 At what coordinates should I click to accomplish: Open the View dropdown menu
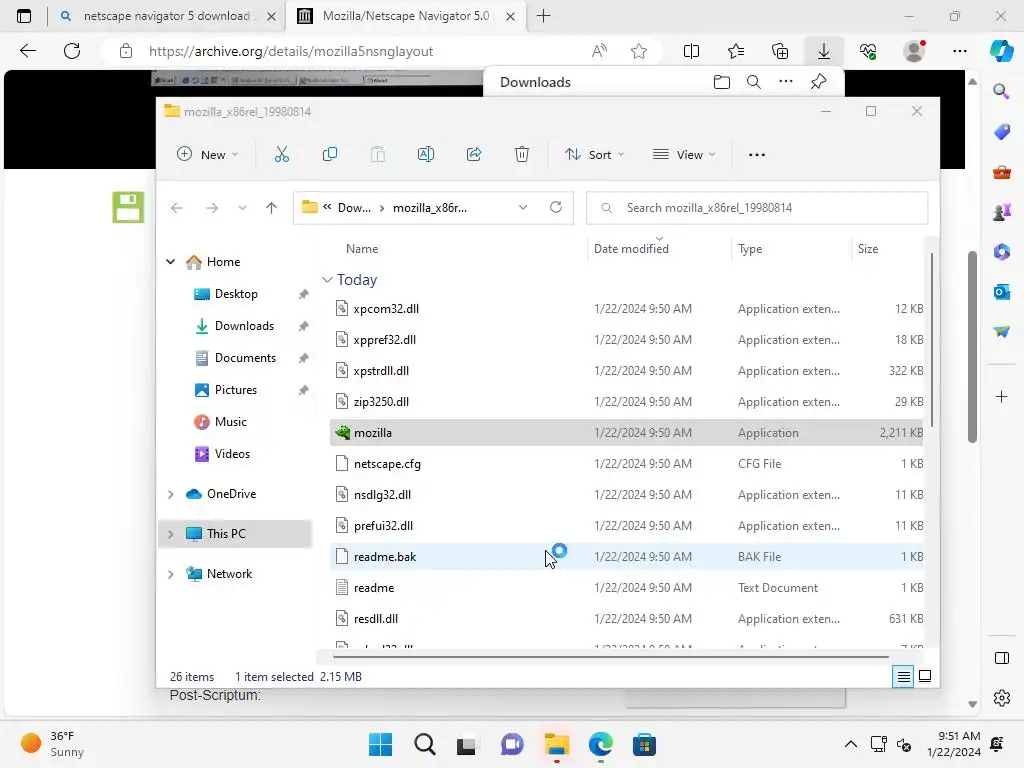[x=684, y=155]
